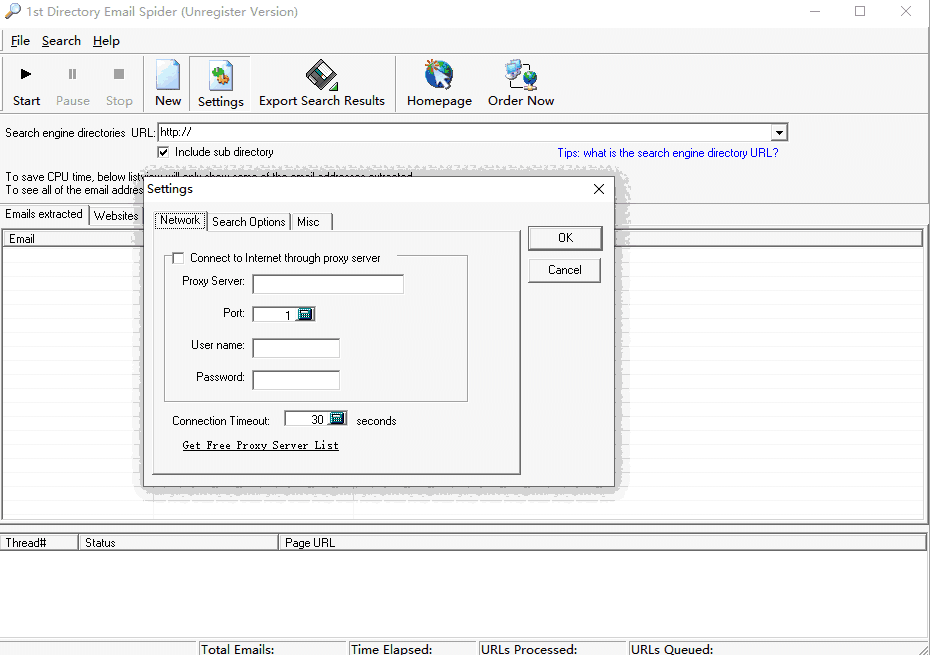Switch to the Search Options tab
Image resolution: width=930 pixels, height=655 pixels.
pos(249,222)
